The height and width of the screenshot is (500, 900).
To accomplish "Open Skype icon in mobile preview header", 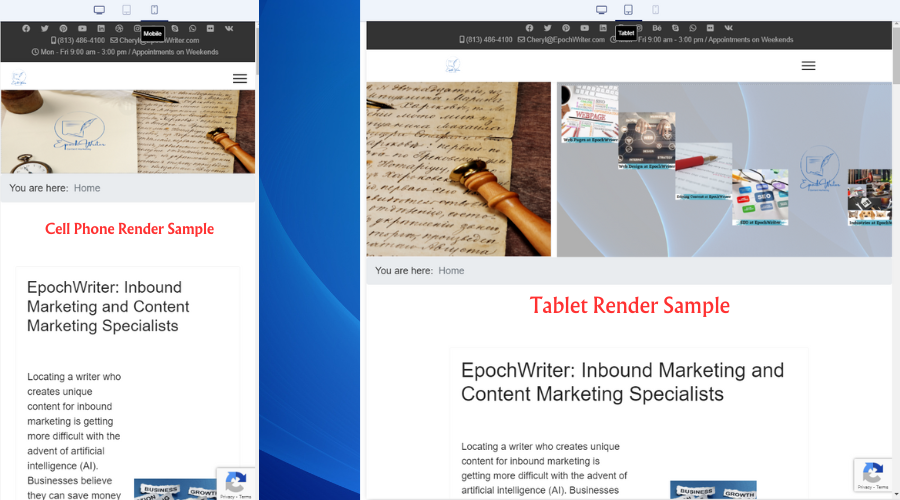I will [174, 28].
